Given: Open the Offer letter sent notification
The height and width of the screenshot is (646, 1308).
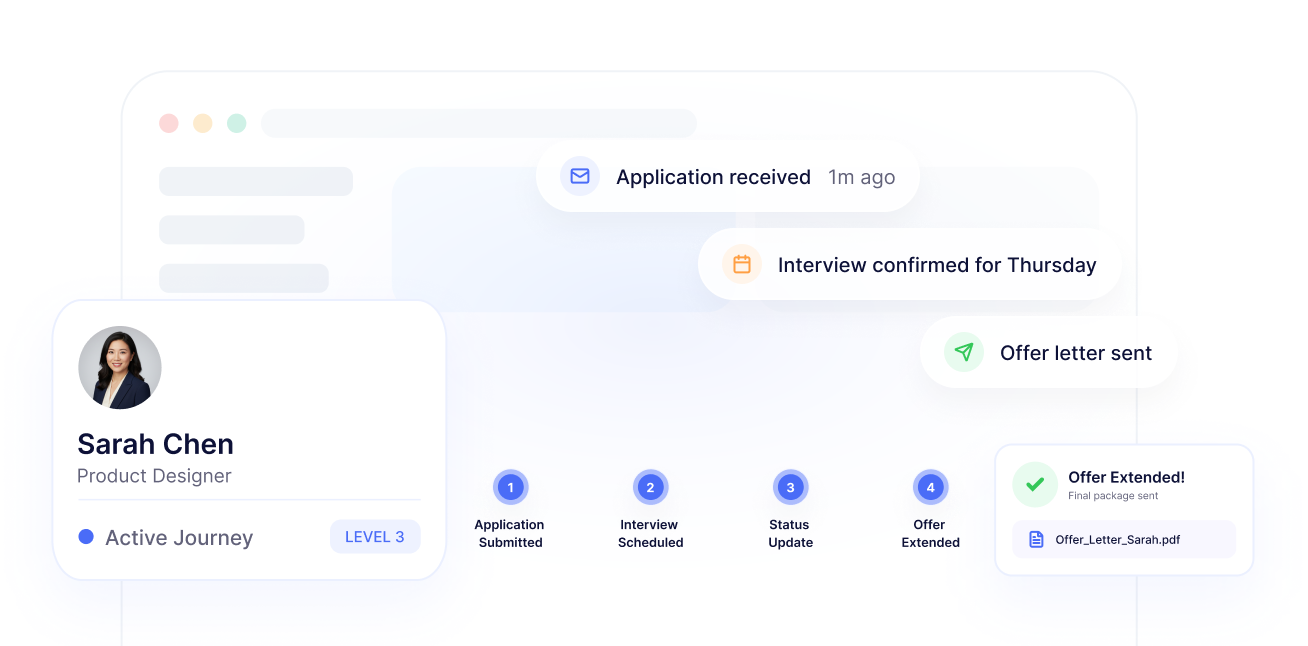Looking at the screenshot, I should coord(1049,353).
